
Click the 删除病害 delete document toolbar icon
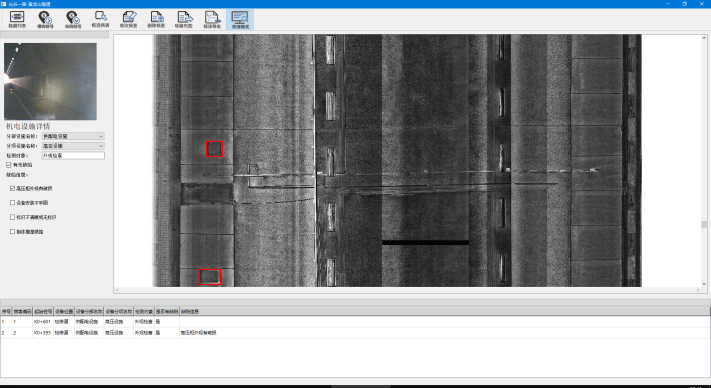pos(156,19)
